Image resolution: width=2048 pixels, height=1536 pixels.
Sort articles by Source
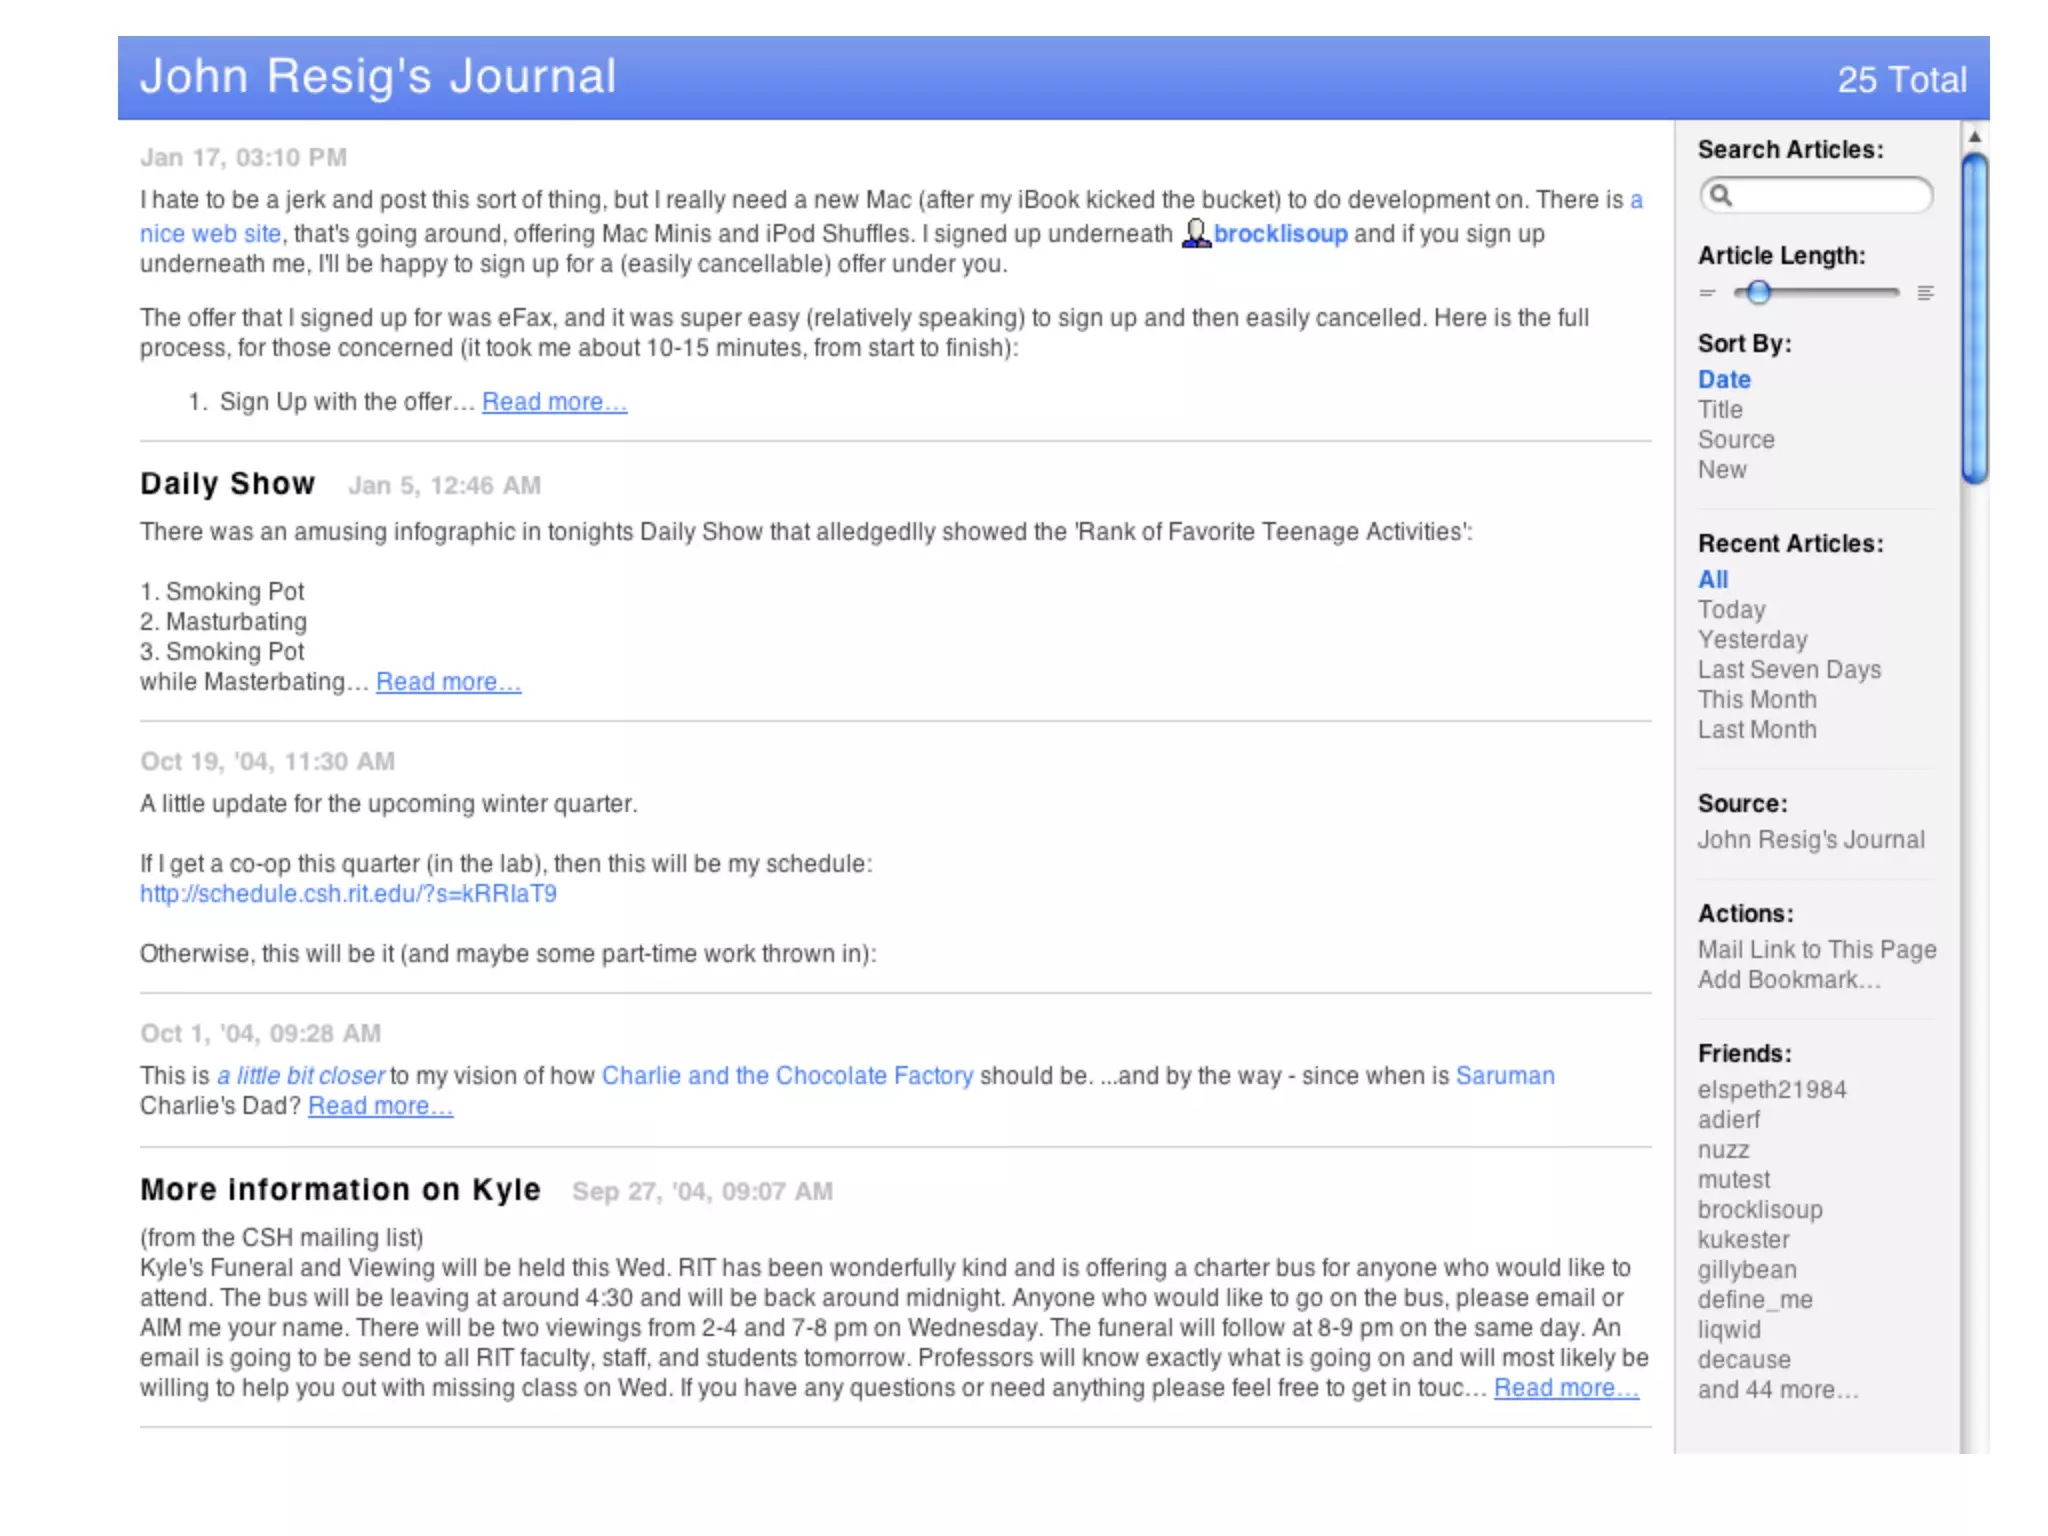pyautogui.click(x=1736, y=440)
